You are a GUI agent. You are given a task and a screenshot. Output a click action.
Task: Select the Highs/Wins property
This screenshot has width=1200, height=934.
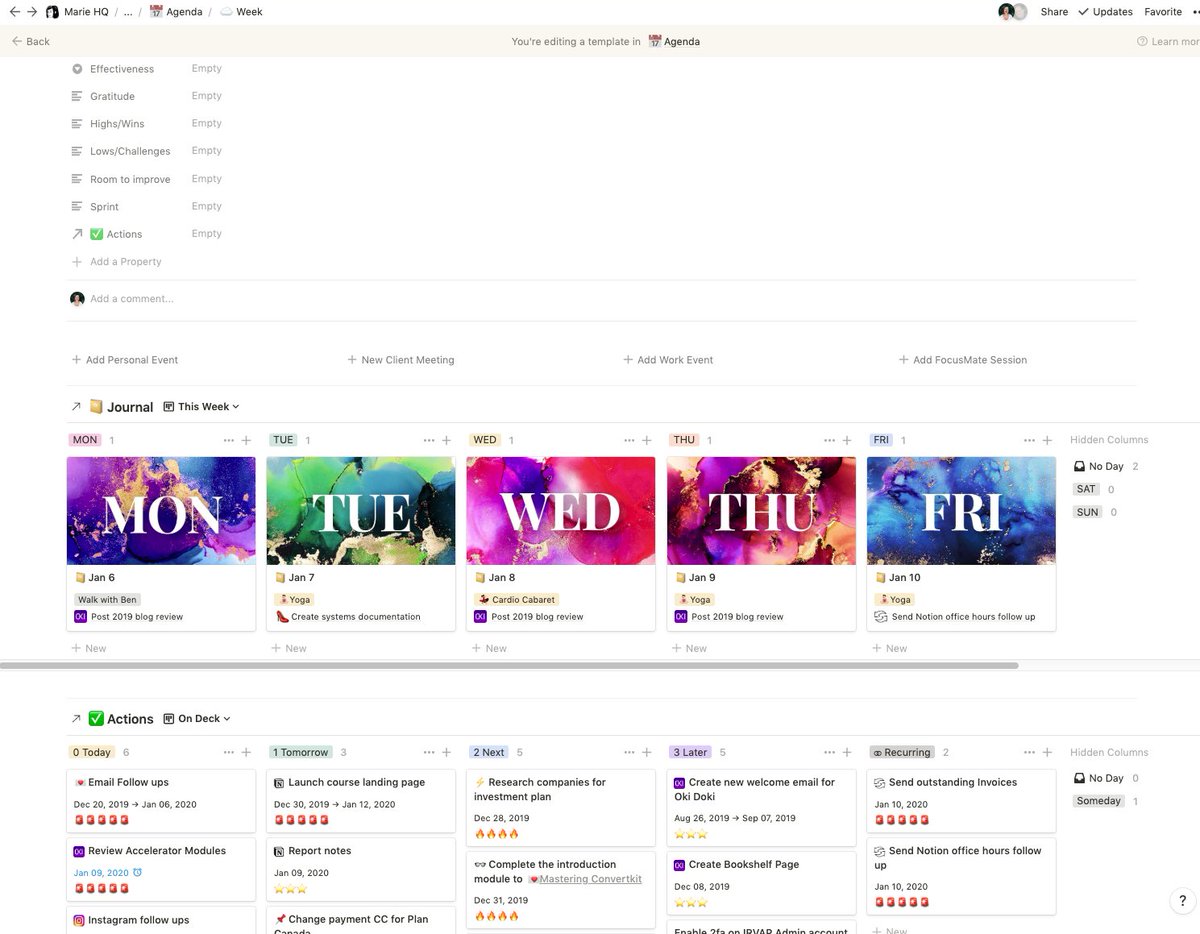click(x=117, y=124)
